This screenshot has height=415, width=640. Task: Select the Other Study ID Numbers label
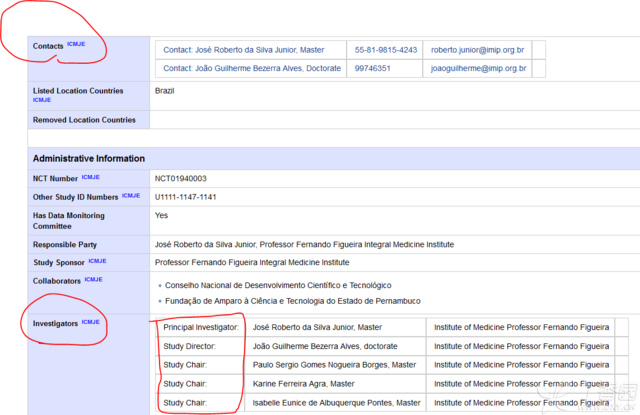click(76, 197)
